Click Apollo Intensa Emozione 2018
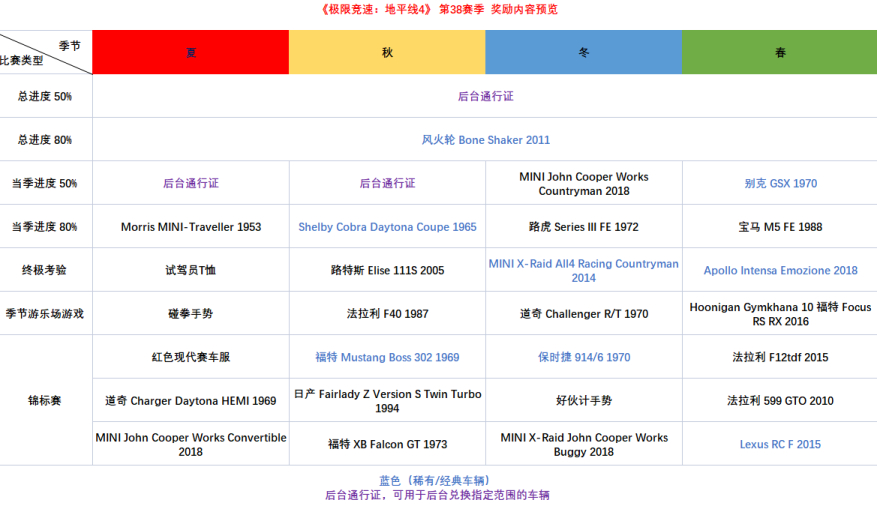The image size is (877, 506). coord(780,271)
